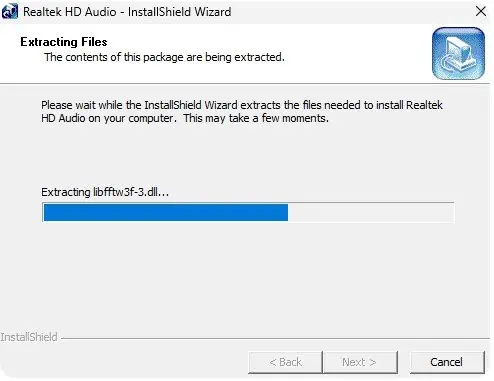Click the InstallShield branding label
Image resolution: width=494 pixels, height=381 pixels.
29,337
